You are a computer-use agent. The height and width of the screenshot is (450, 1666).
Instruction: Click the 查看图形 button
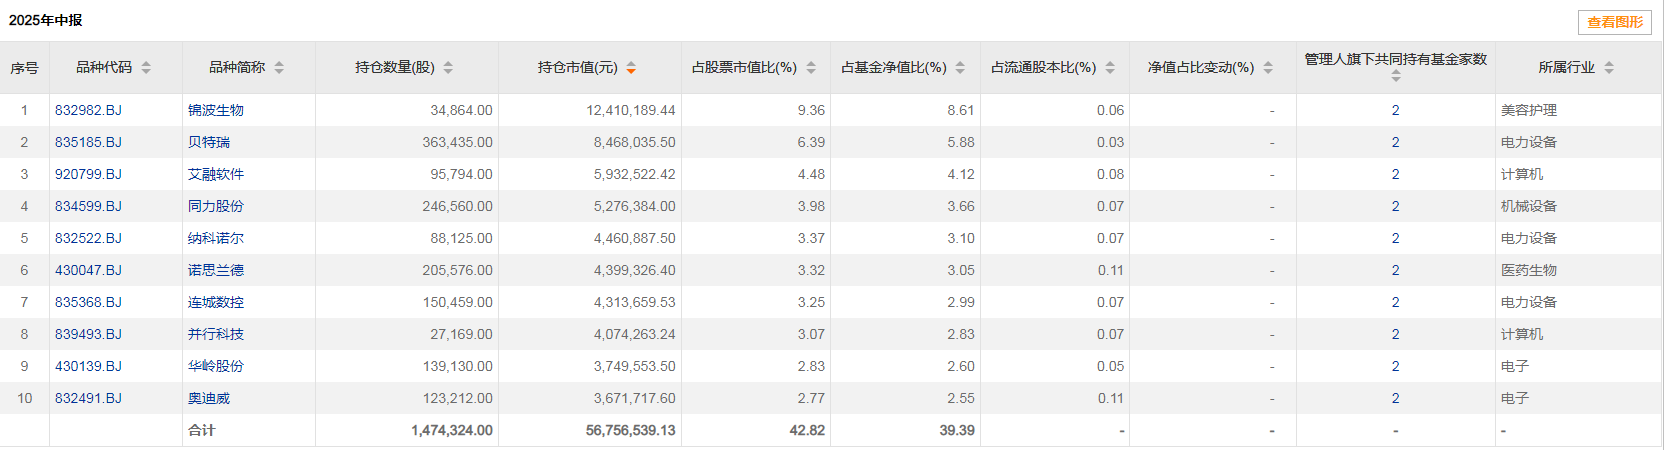[x=1615, y=22]
